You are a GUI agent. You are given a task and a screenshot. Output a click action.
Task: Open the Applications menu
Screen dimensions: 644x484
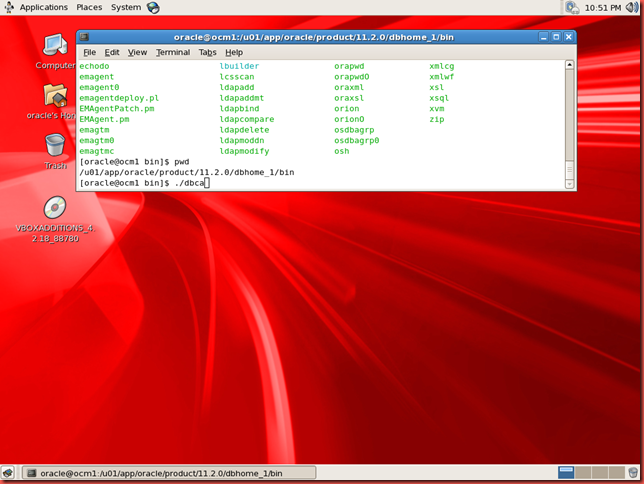click(44, 7)
